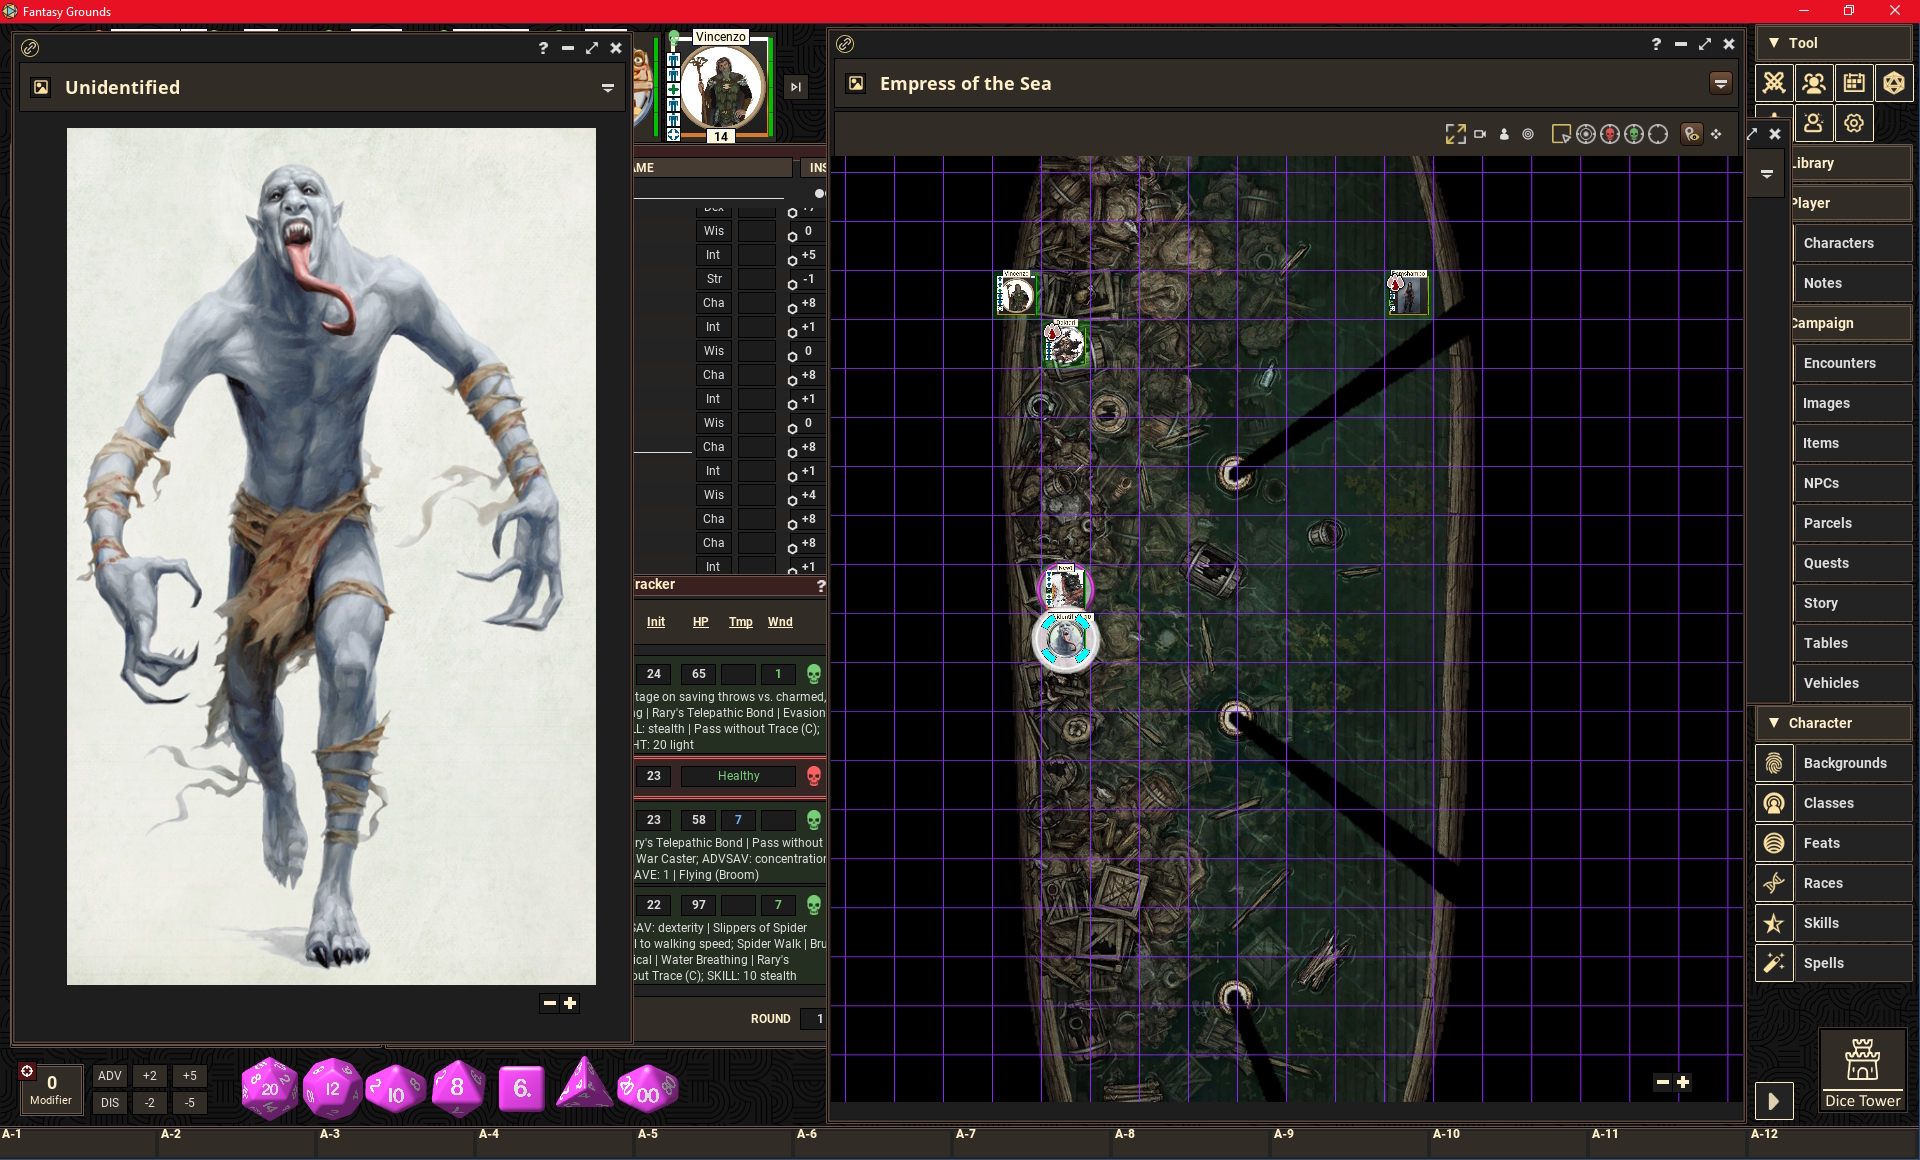Image resolution: width=1920 pixels, height=1160 pixels.
Task: Select the map selection pointer tool
Action: click(1560, 134)
